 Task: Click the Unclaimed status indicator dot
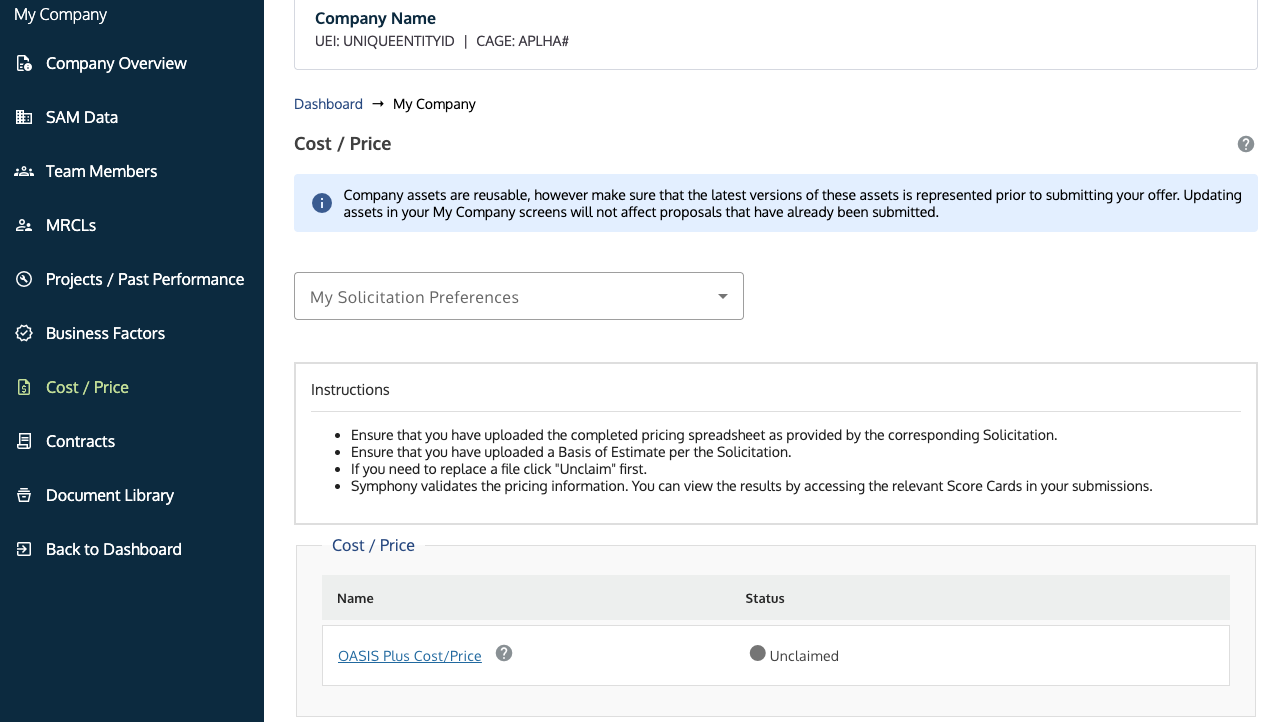(x=756, y=652)
